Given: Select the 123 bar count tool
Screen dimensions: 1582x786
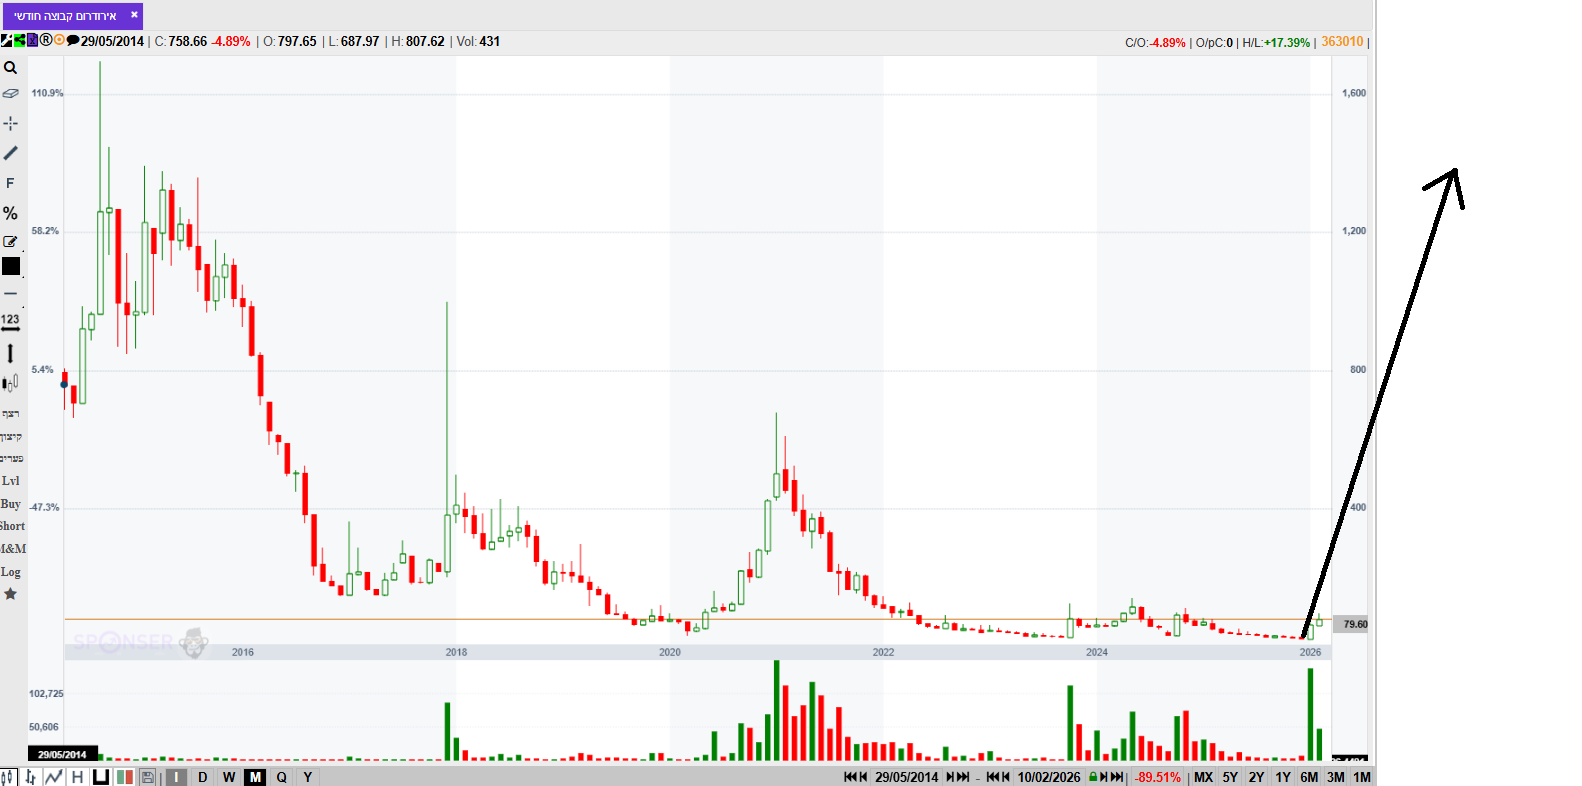Looking at the screenshot, I should coord(10,322).
